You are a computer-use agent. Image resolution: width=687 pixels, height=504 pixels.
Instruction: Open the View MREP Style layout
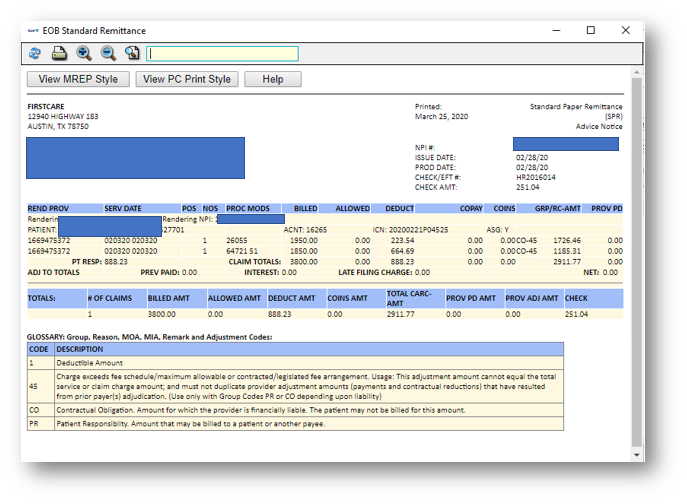[x=78, y=79]
